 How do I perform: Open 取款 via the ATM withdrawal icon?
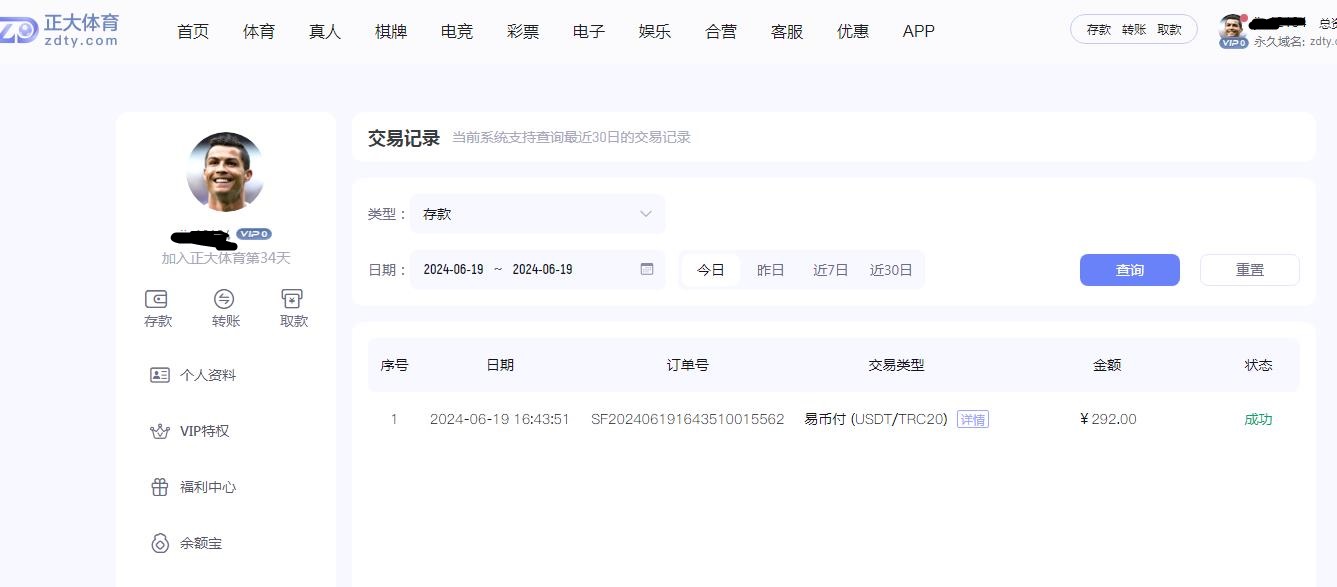click(x=292, y=299)
